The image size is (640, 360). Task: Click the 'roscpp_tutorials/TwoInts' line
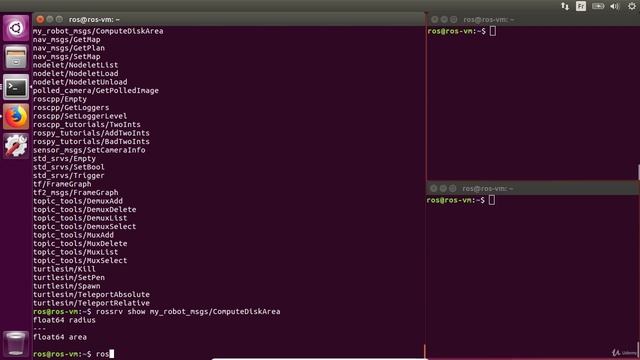click(x=87, y=124)
